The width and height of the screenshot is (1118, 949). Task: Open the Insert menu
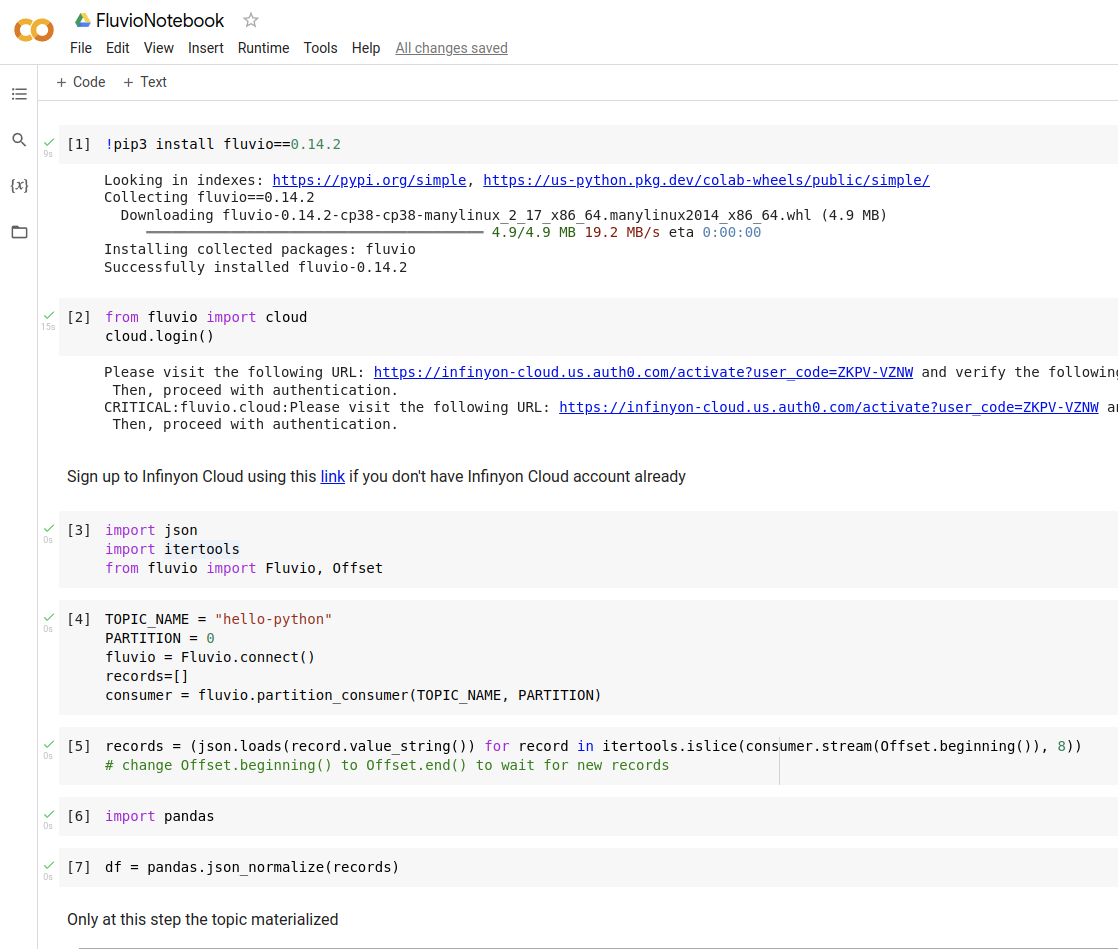click(x=206, y=47)
